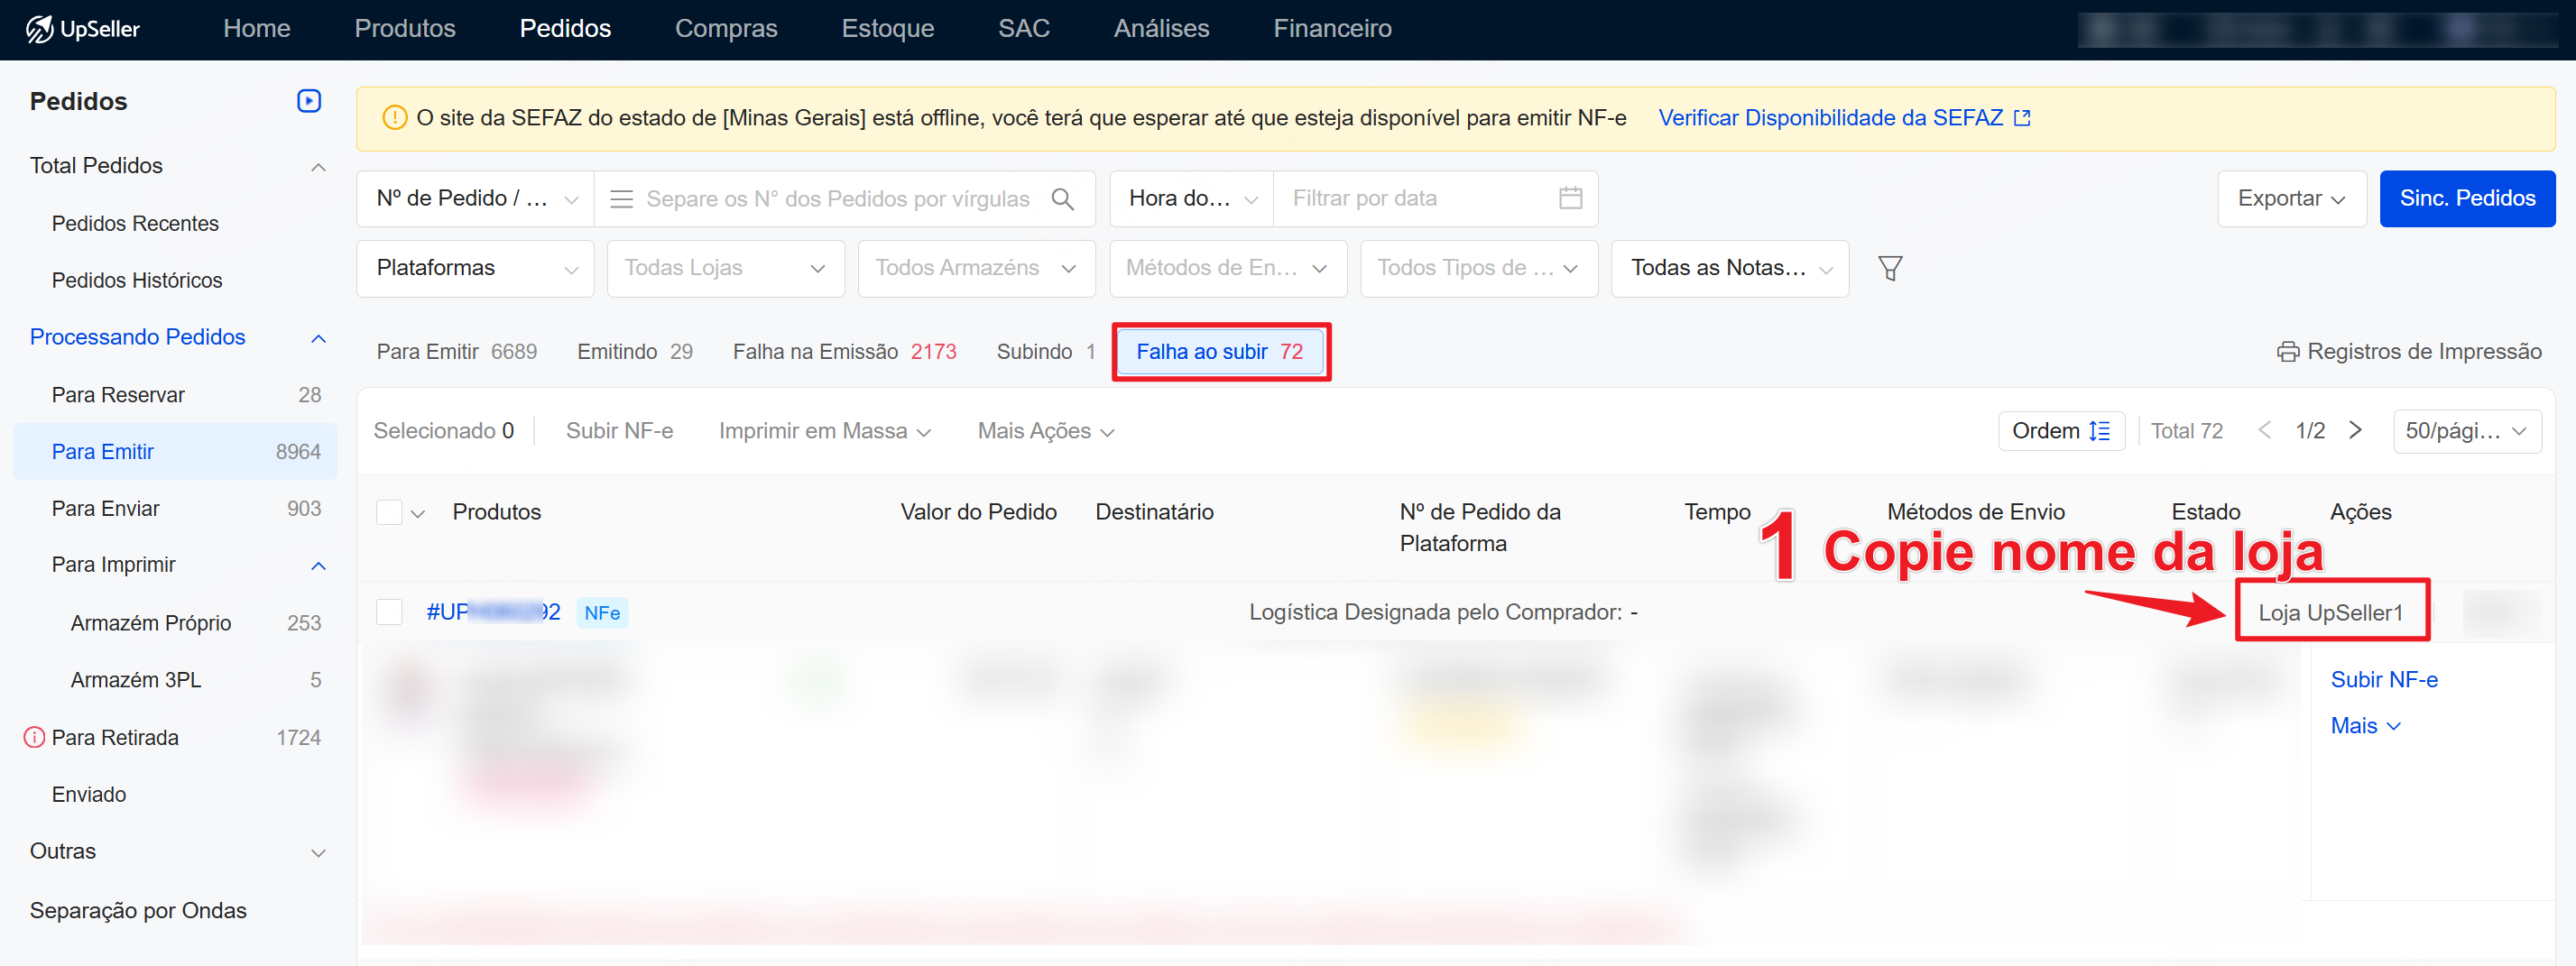The width and height of the screenshot is (2576, 966).
Task: Click the Sinc. Pedidos button
Action: (2466, 199)
